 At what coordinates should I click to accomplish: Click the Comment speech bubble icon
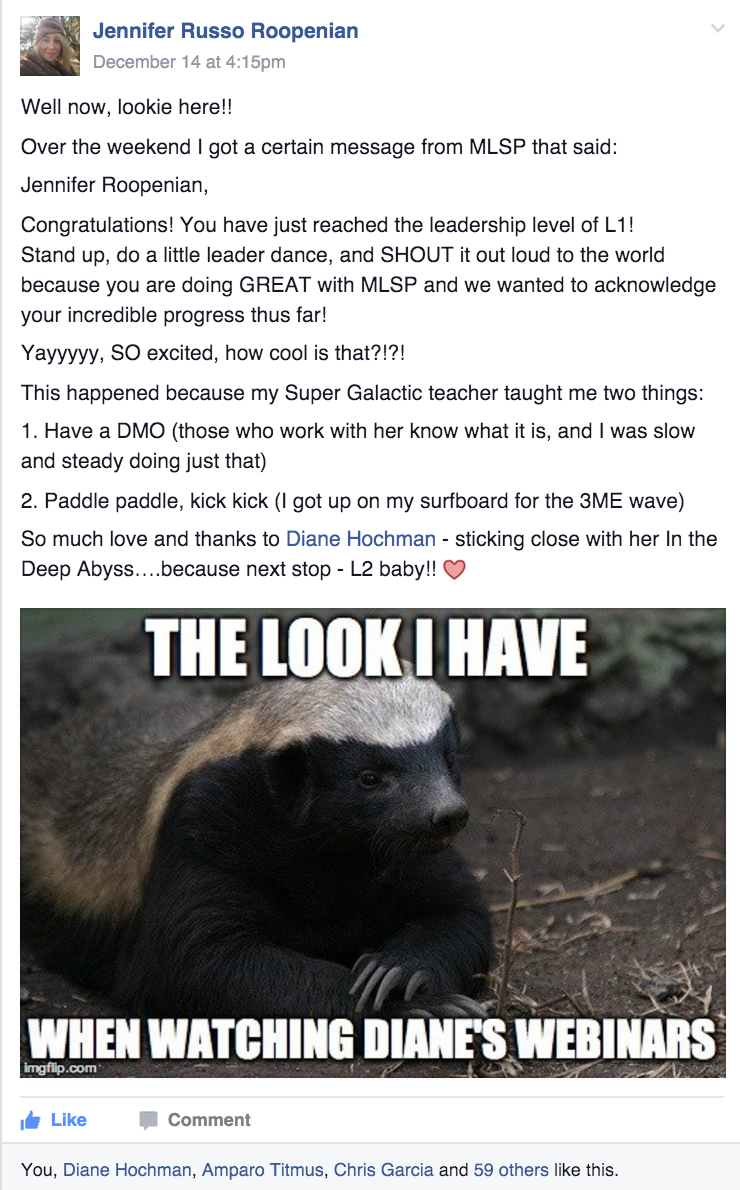(x=149, y=1120)
